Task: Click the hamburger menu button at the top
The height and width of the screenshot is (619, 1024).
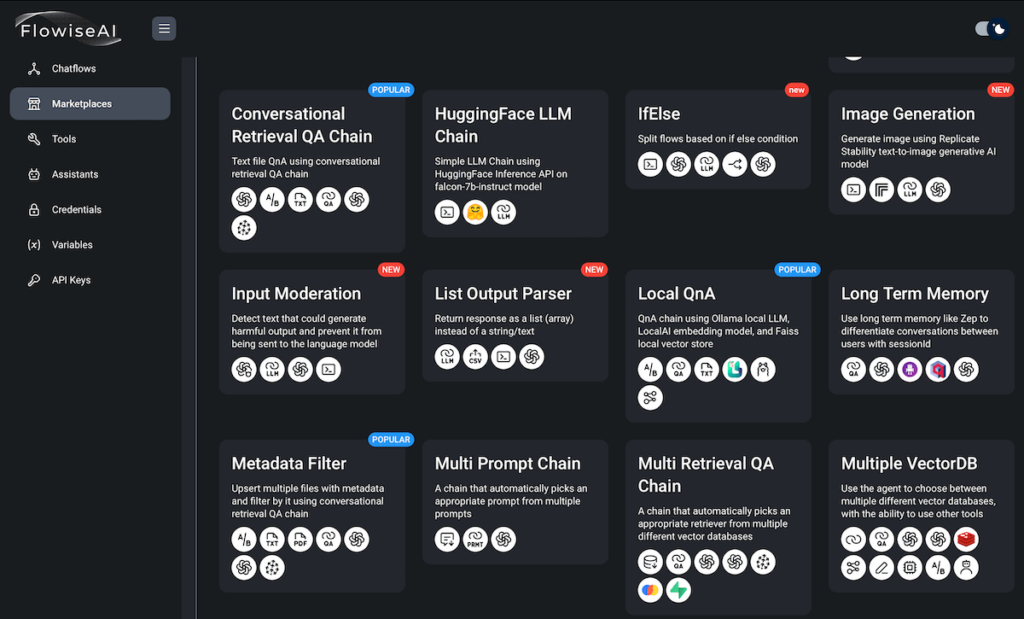Action: (164, 28)
